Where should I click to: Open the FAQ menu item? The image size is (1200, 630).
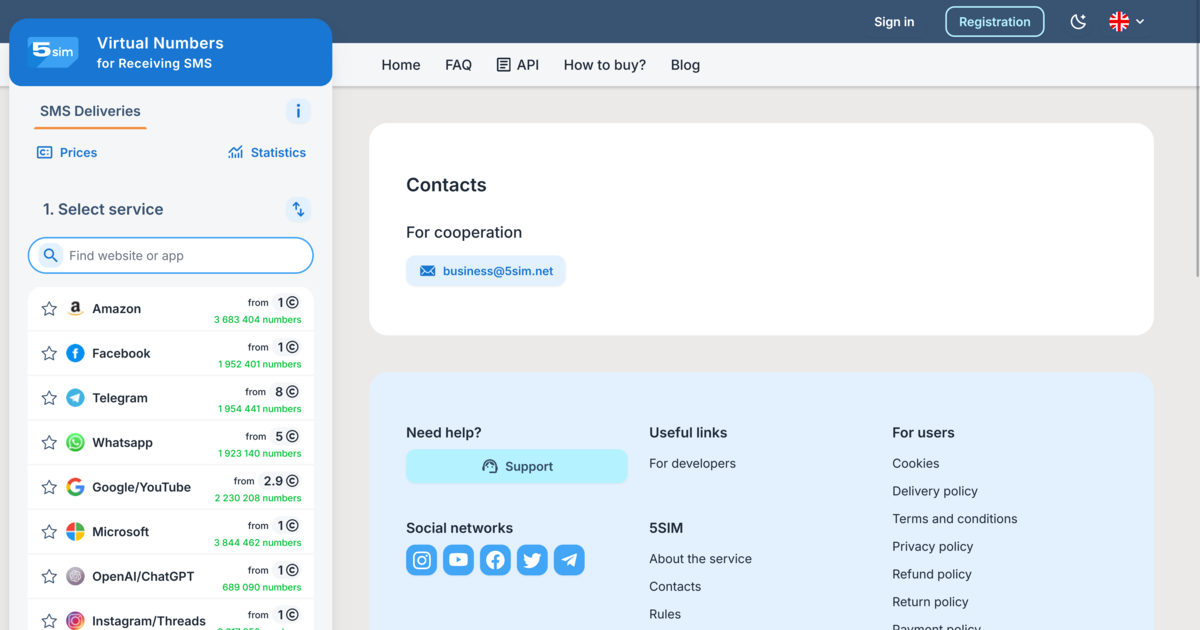click(458, 65)
